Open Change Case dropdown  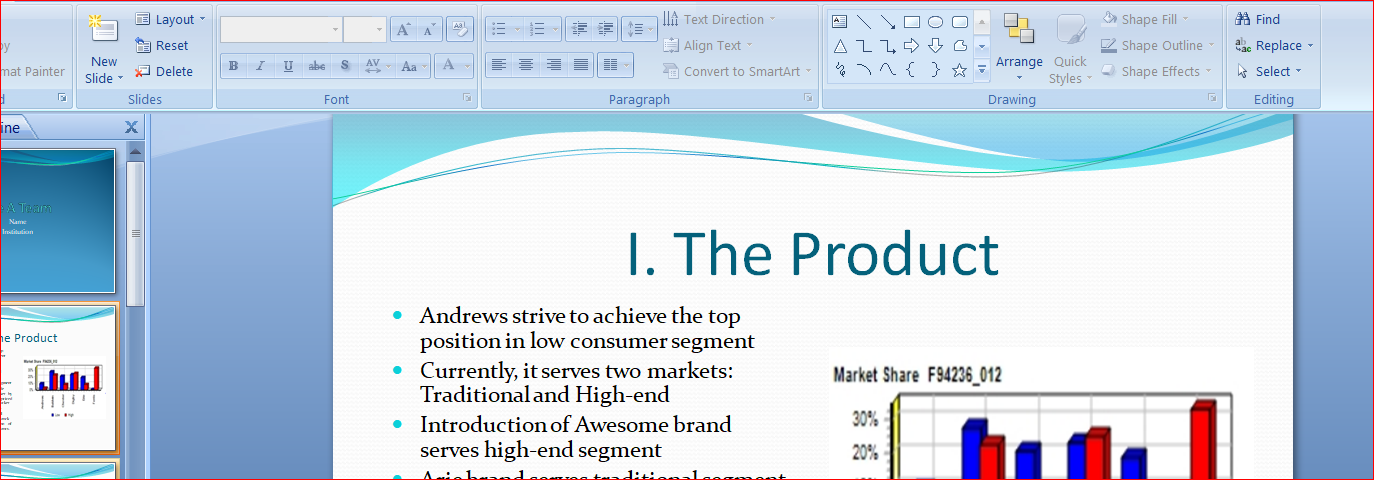pyautogui.click(x=412, y=66)
